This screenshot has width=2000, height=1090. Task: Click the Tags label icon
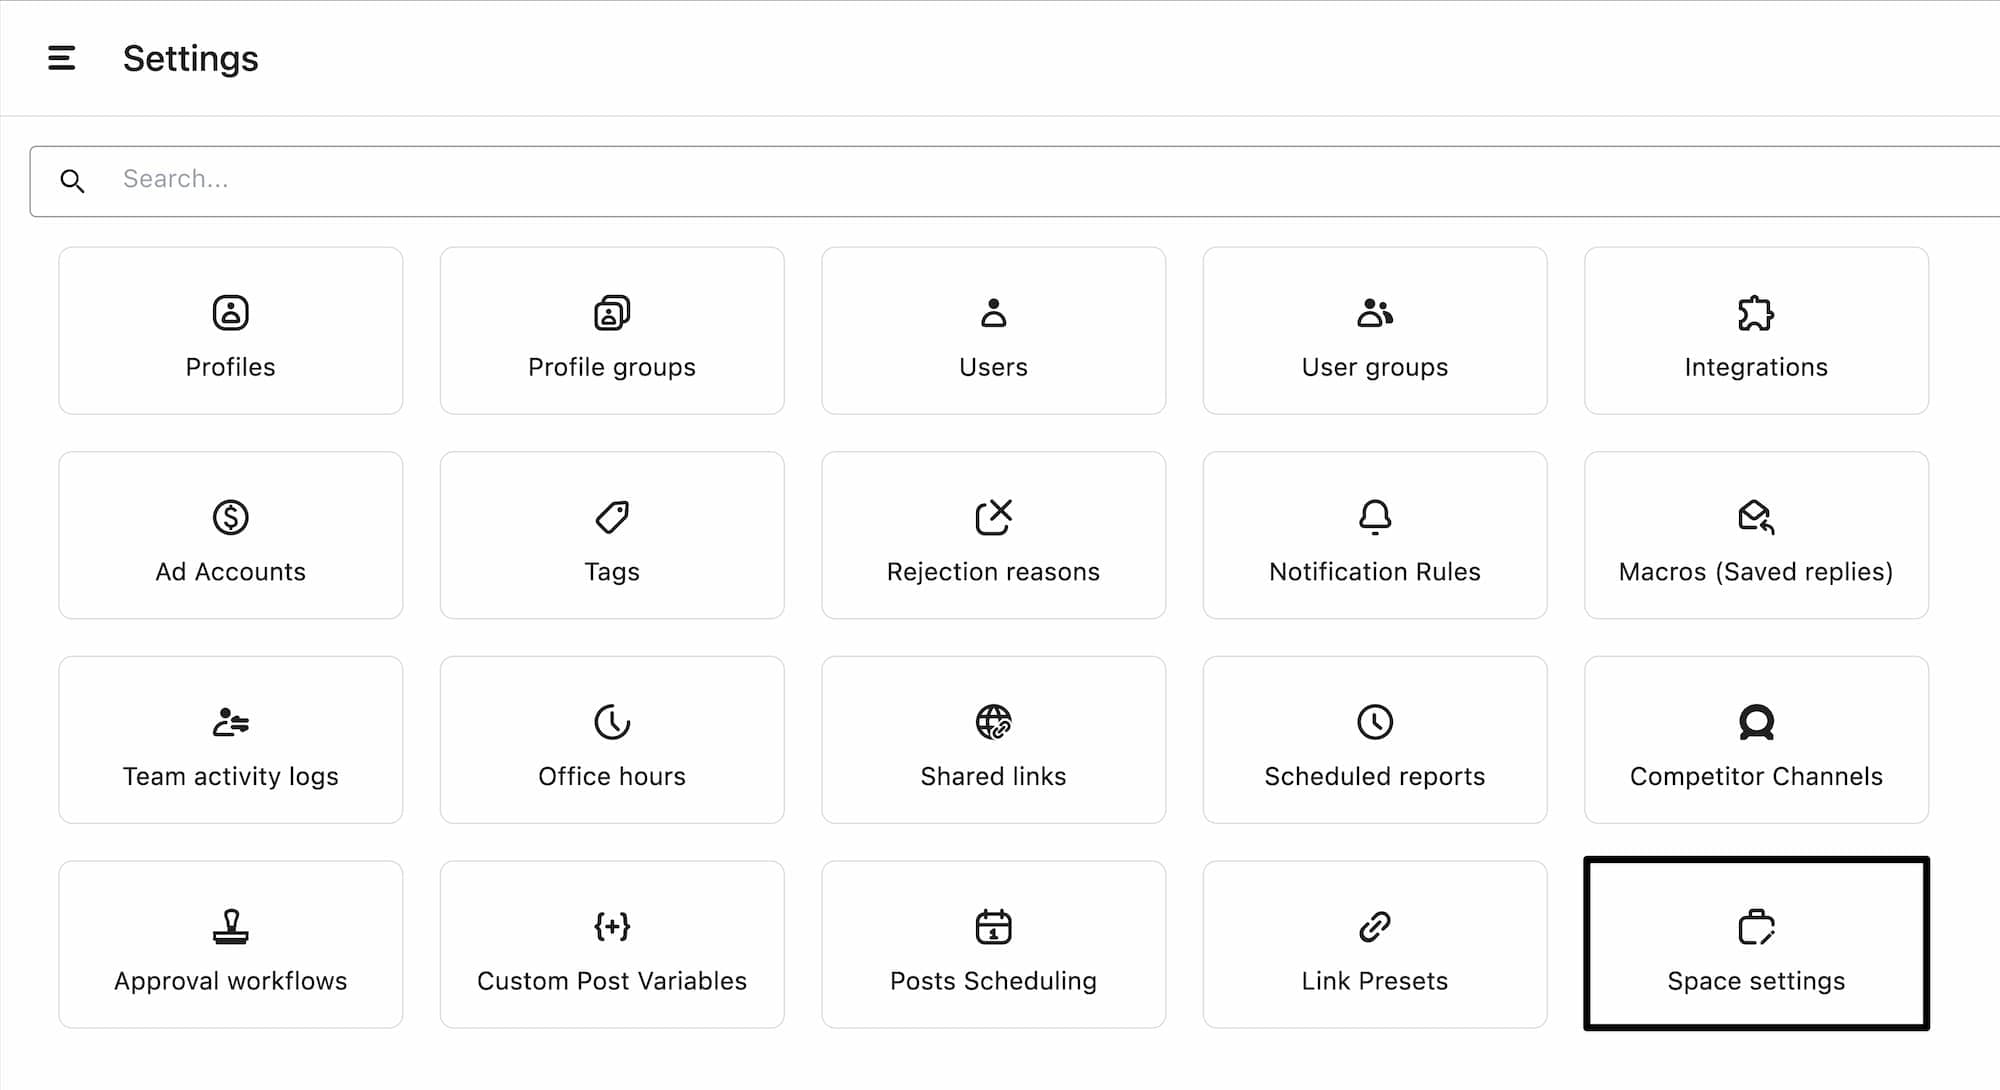[612, 517]
